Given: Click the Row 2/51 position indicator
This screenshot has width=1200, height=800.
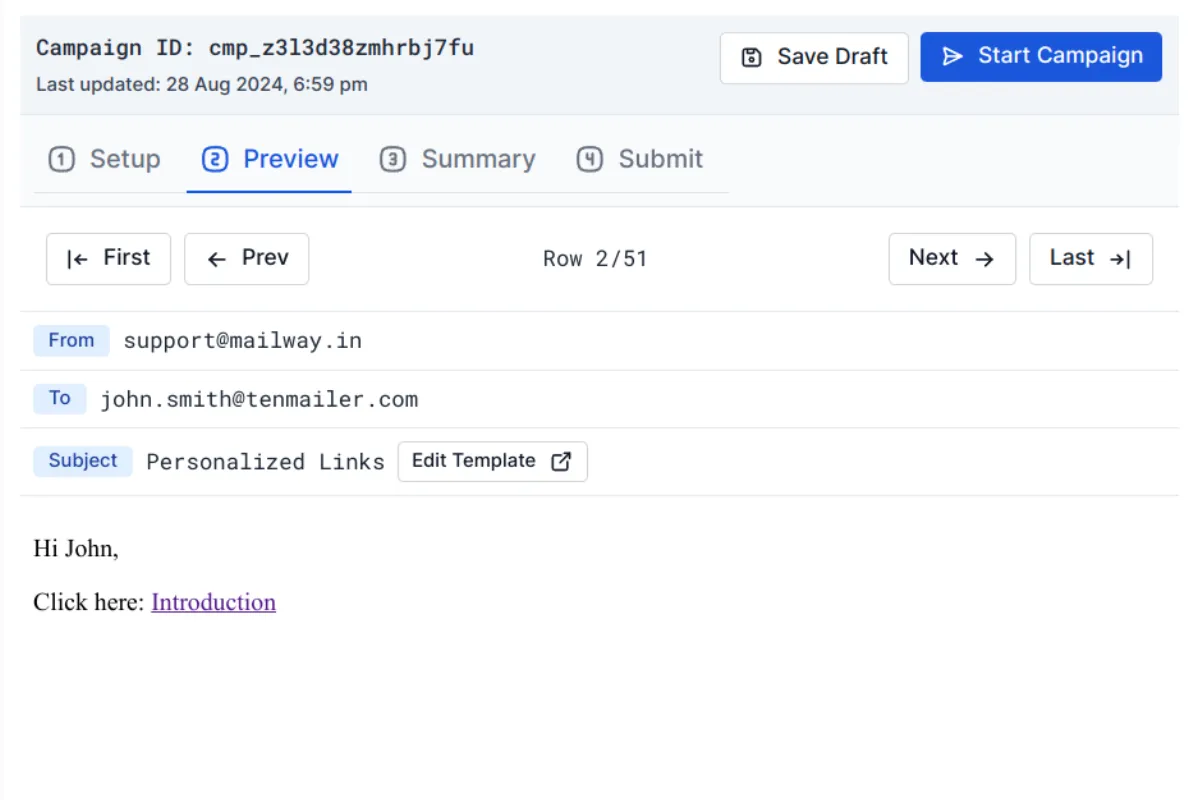Looking at the screenshot, I should (596, 258).
